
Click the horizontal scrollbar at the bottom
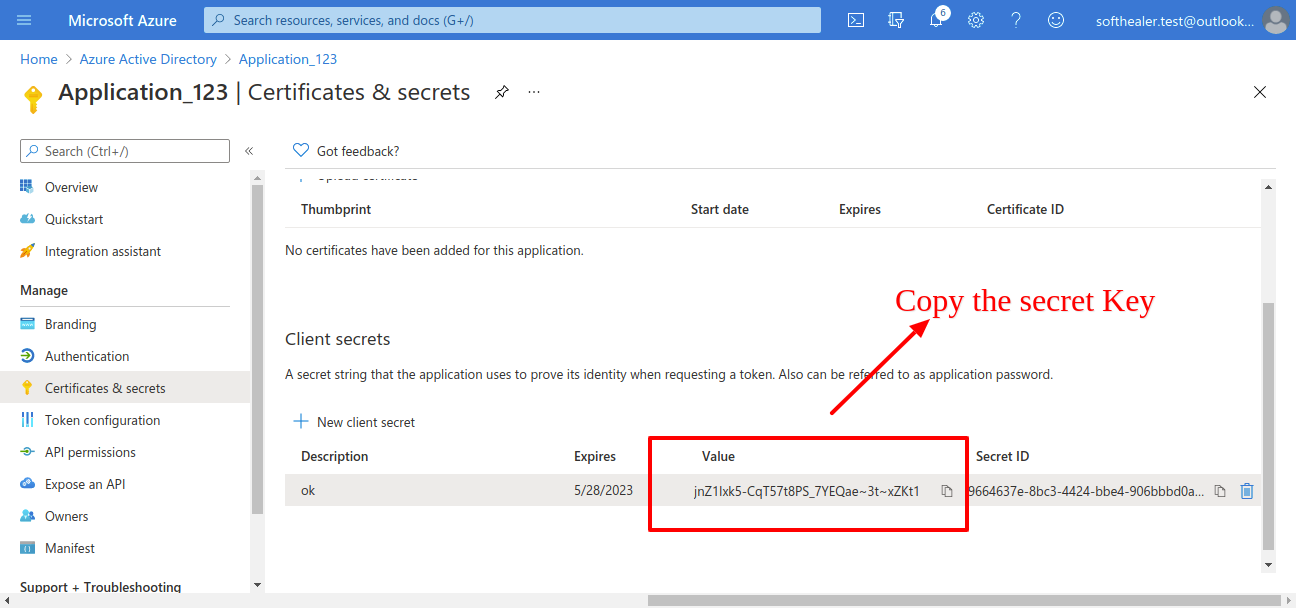pyautogui.click(x=963, y=600)
